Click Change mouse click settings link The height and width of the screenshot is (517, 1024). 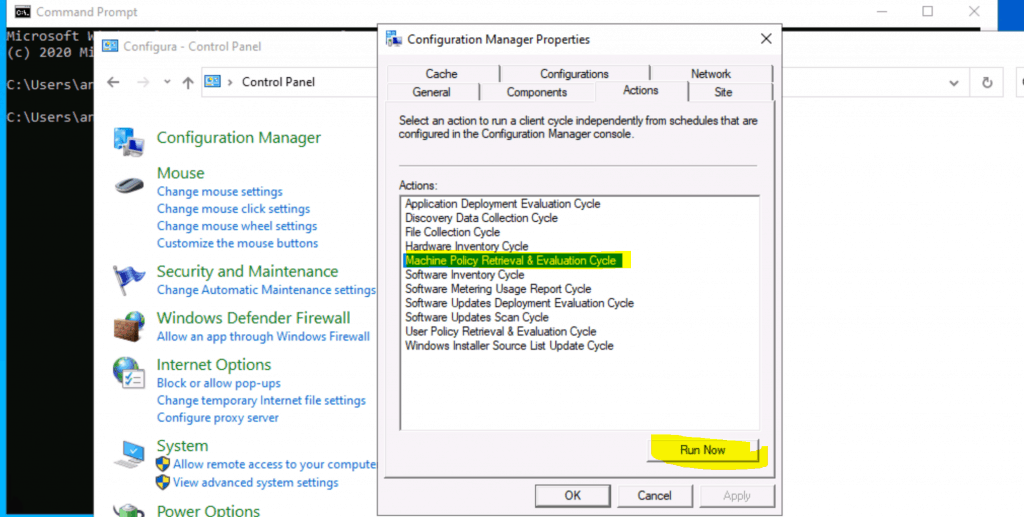pyautogui.click(x=233, y=209)
